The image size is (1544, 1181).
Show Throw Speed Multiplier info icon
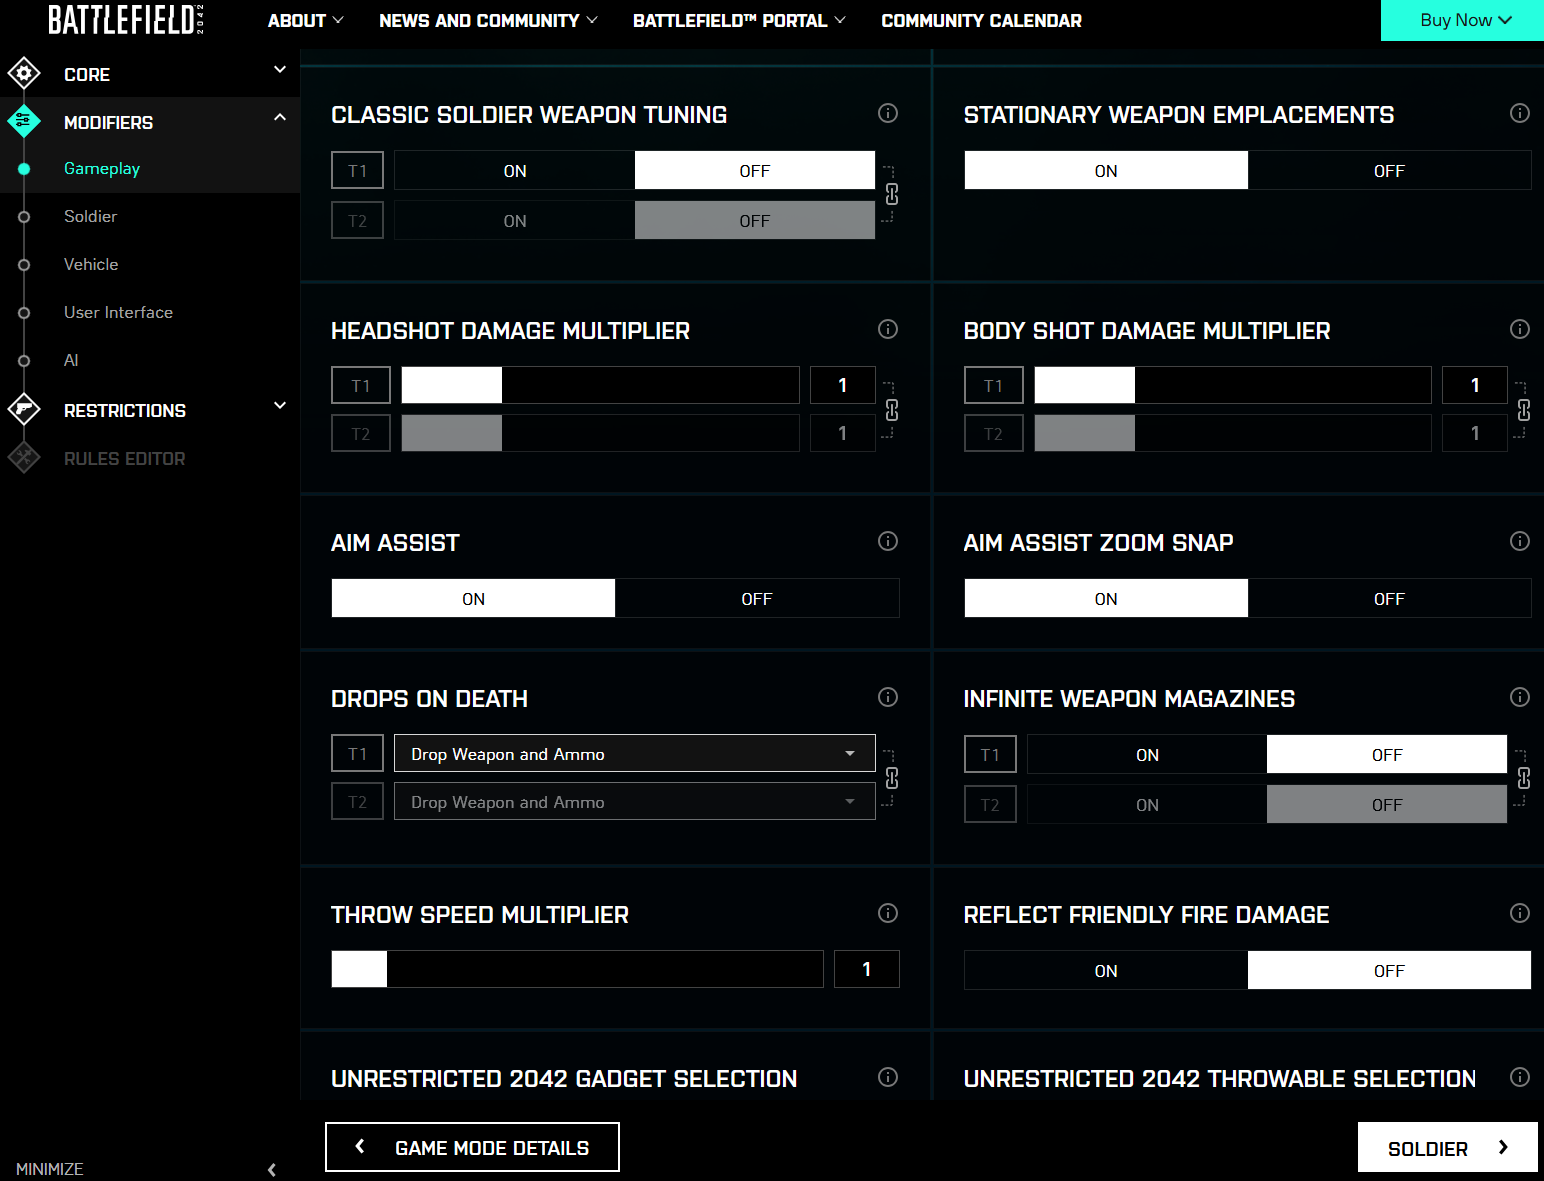tap(888, 913)
